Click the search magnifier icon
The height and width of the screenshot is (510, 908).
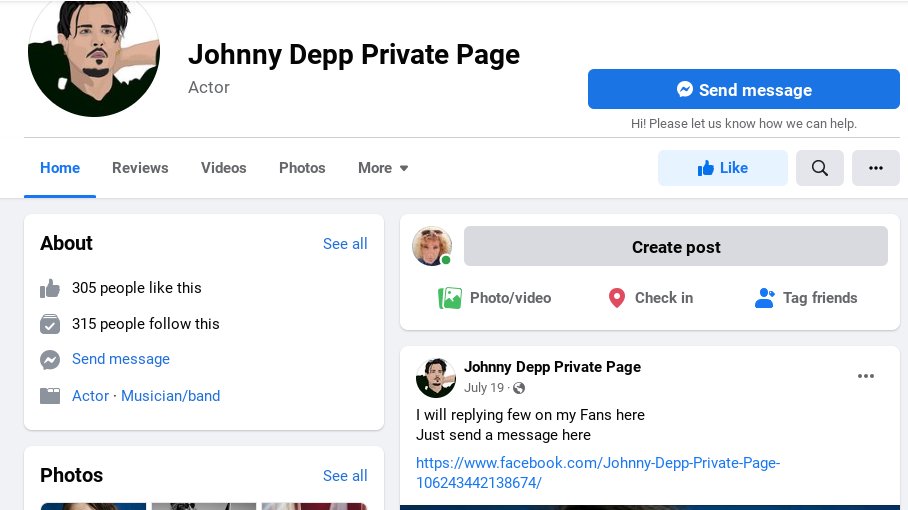[819, 168]
